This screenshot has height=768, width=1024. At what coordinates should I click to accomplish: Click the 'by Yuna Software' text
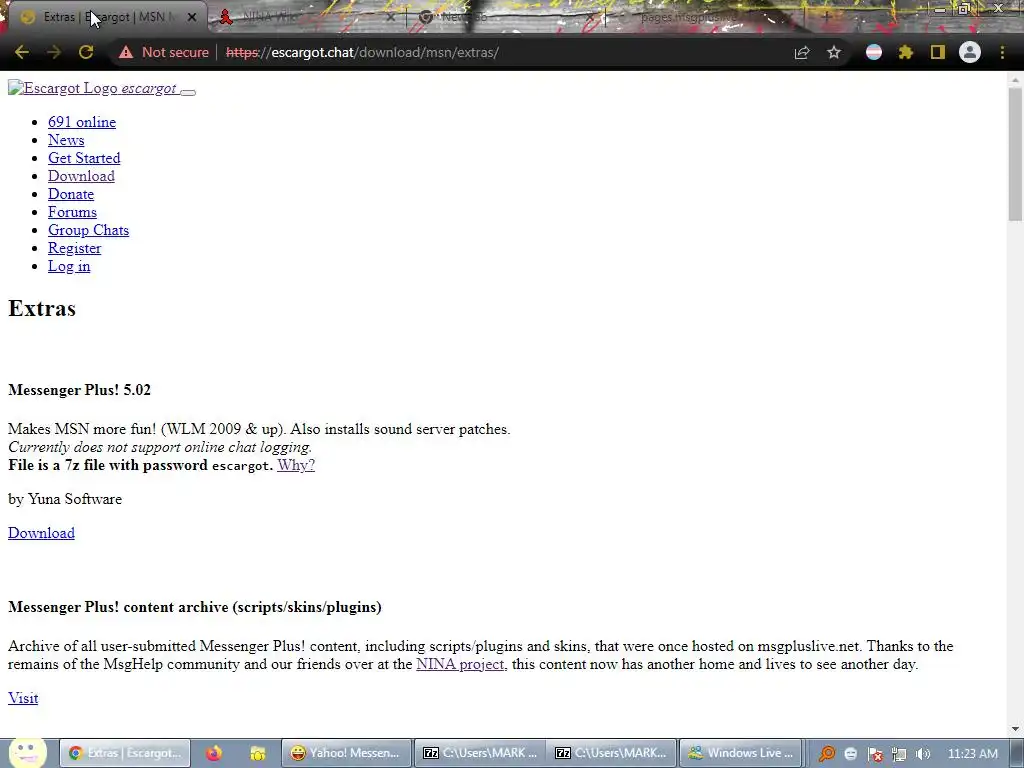[65, 499]
